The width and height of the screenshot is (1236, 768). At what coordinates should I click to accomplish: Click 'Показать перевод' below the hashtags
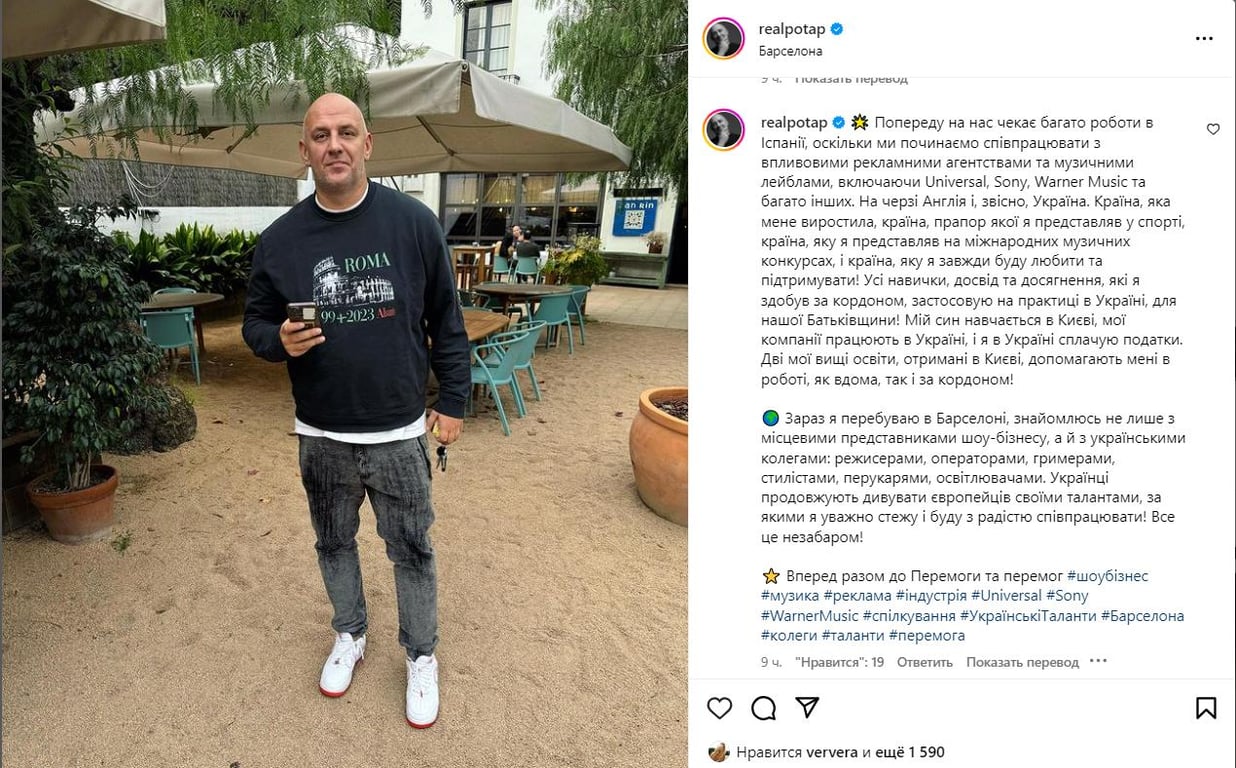point(1023,662)
